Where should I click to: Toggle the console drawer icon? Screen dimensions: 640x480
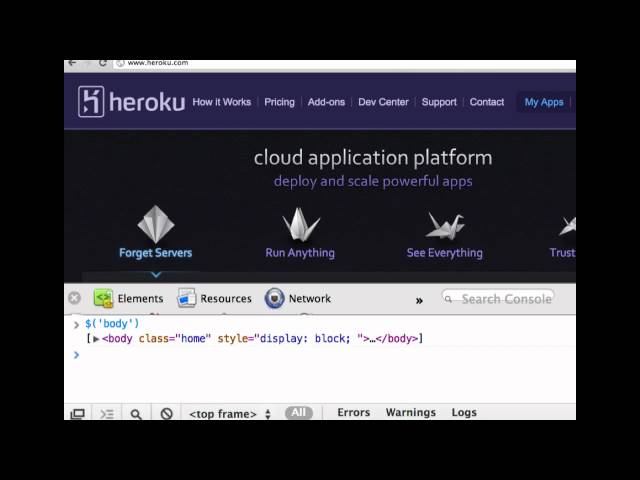(x=107, y=414)
